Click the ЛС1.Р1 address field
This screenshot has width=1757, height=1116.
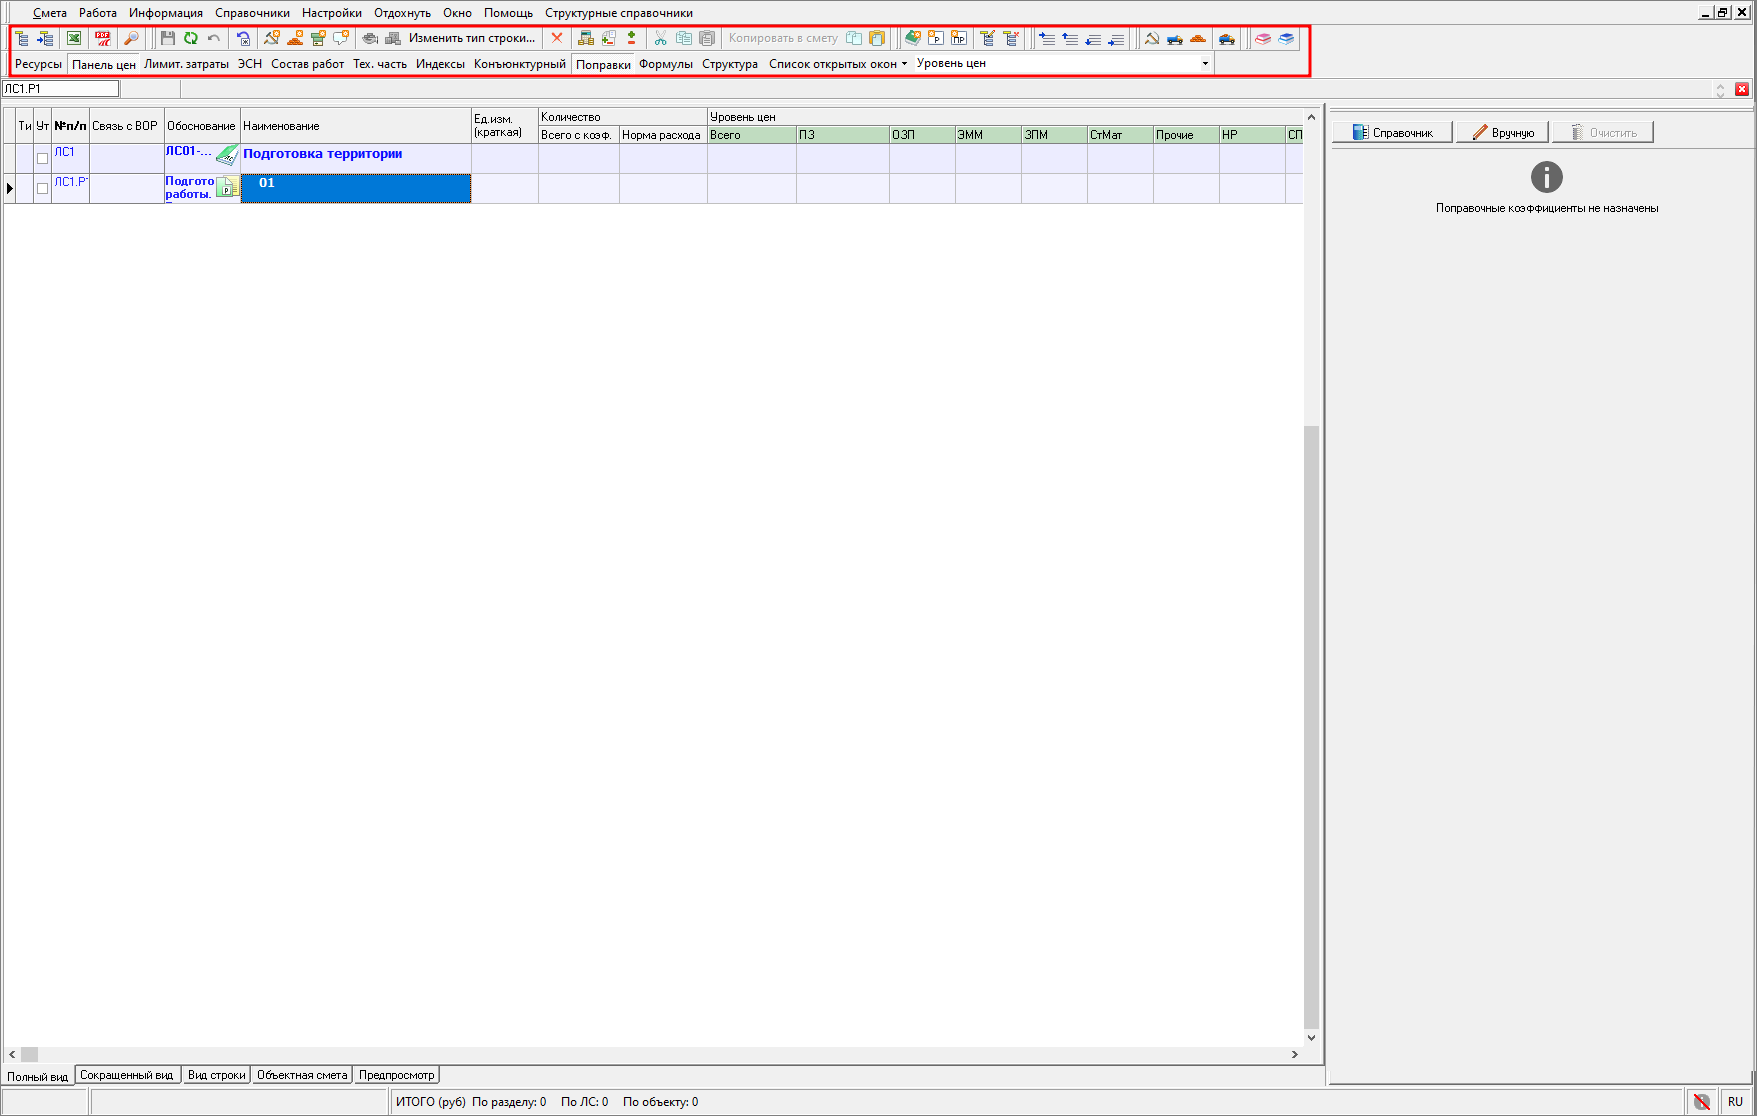pos(60,89)
